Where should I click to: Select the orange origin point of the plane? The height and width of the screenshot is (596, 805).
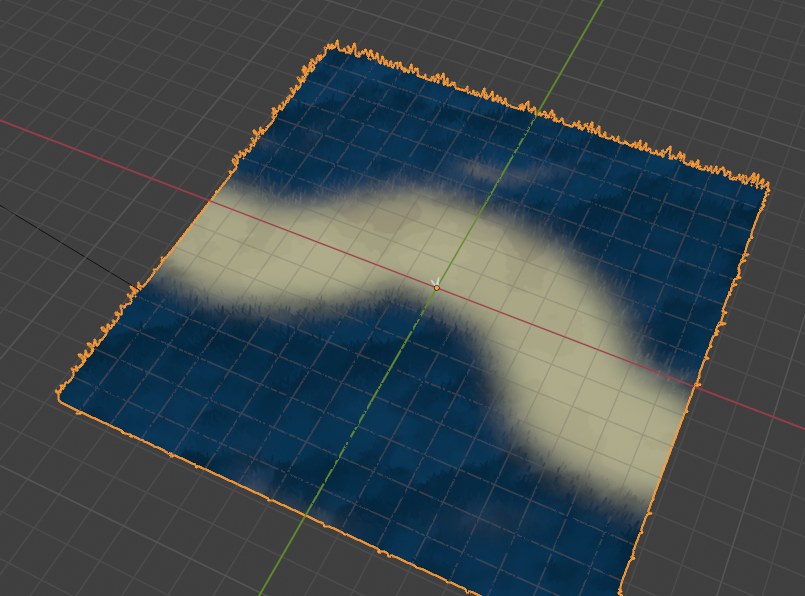click(x=437, y=289)
